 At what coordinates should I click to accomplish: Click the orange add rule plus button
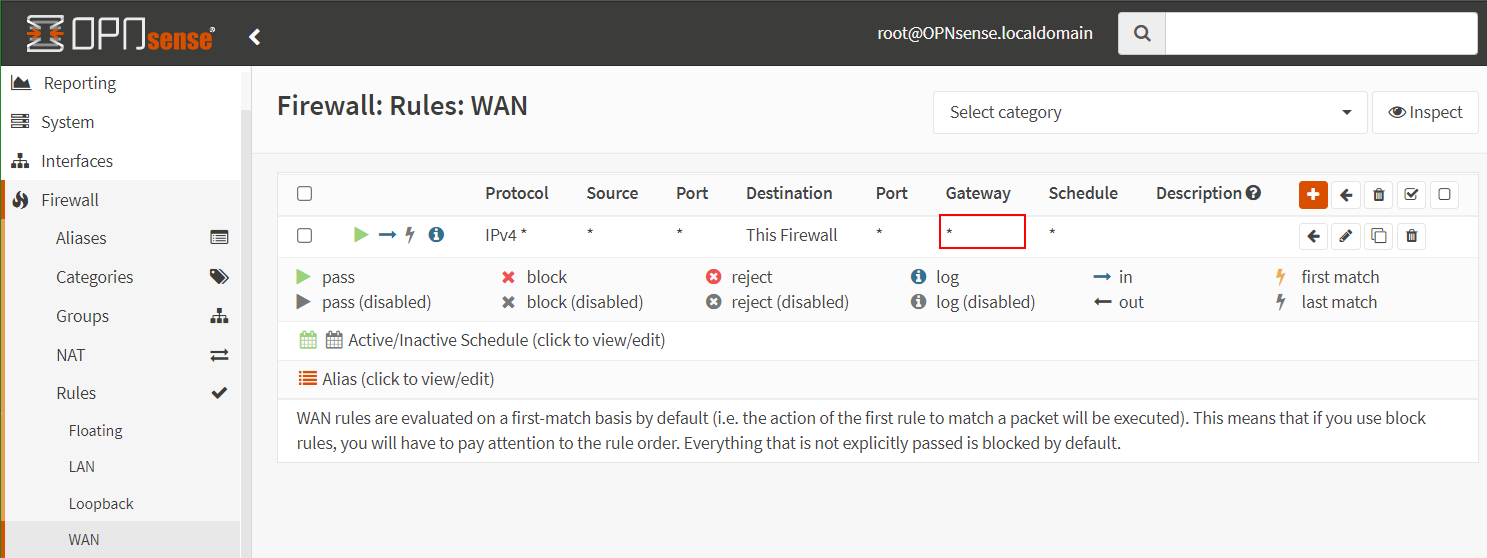point(1313,195)
